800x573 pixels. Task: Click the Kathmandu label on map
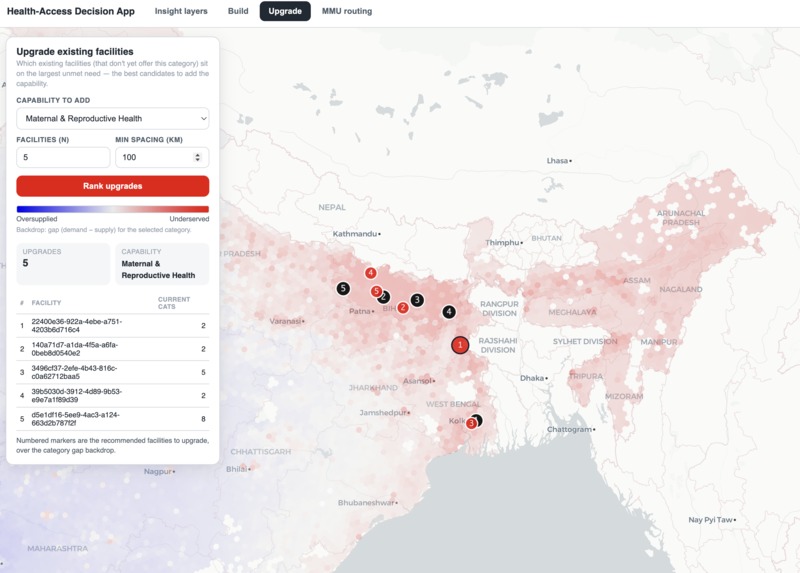[355, 234]
